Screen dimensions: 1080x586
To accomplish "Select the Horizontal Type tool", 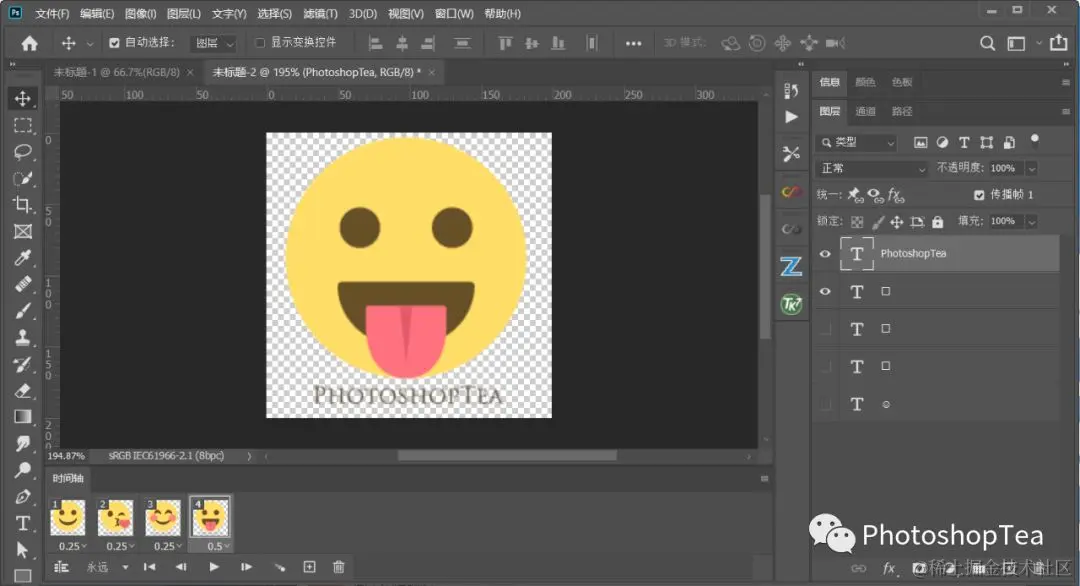I will [23, 523].
